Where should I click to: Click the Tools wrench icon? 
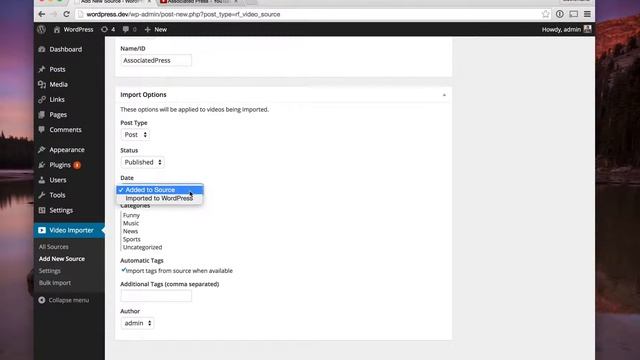point(42,195)
